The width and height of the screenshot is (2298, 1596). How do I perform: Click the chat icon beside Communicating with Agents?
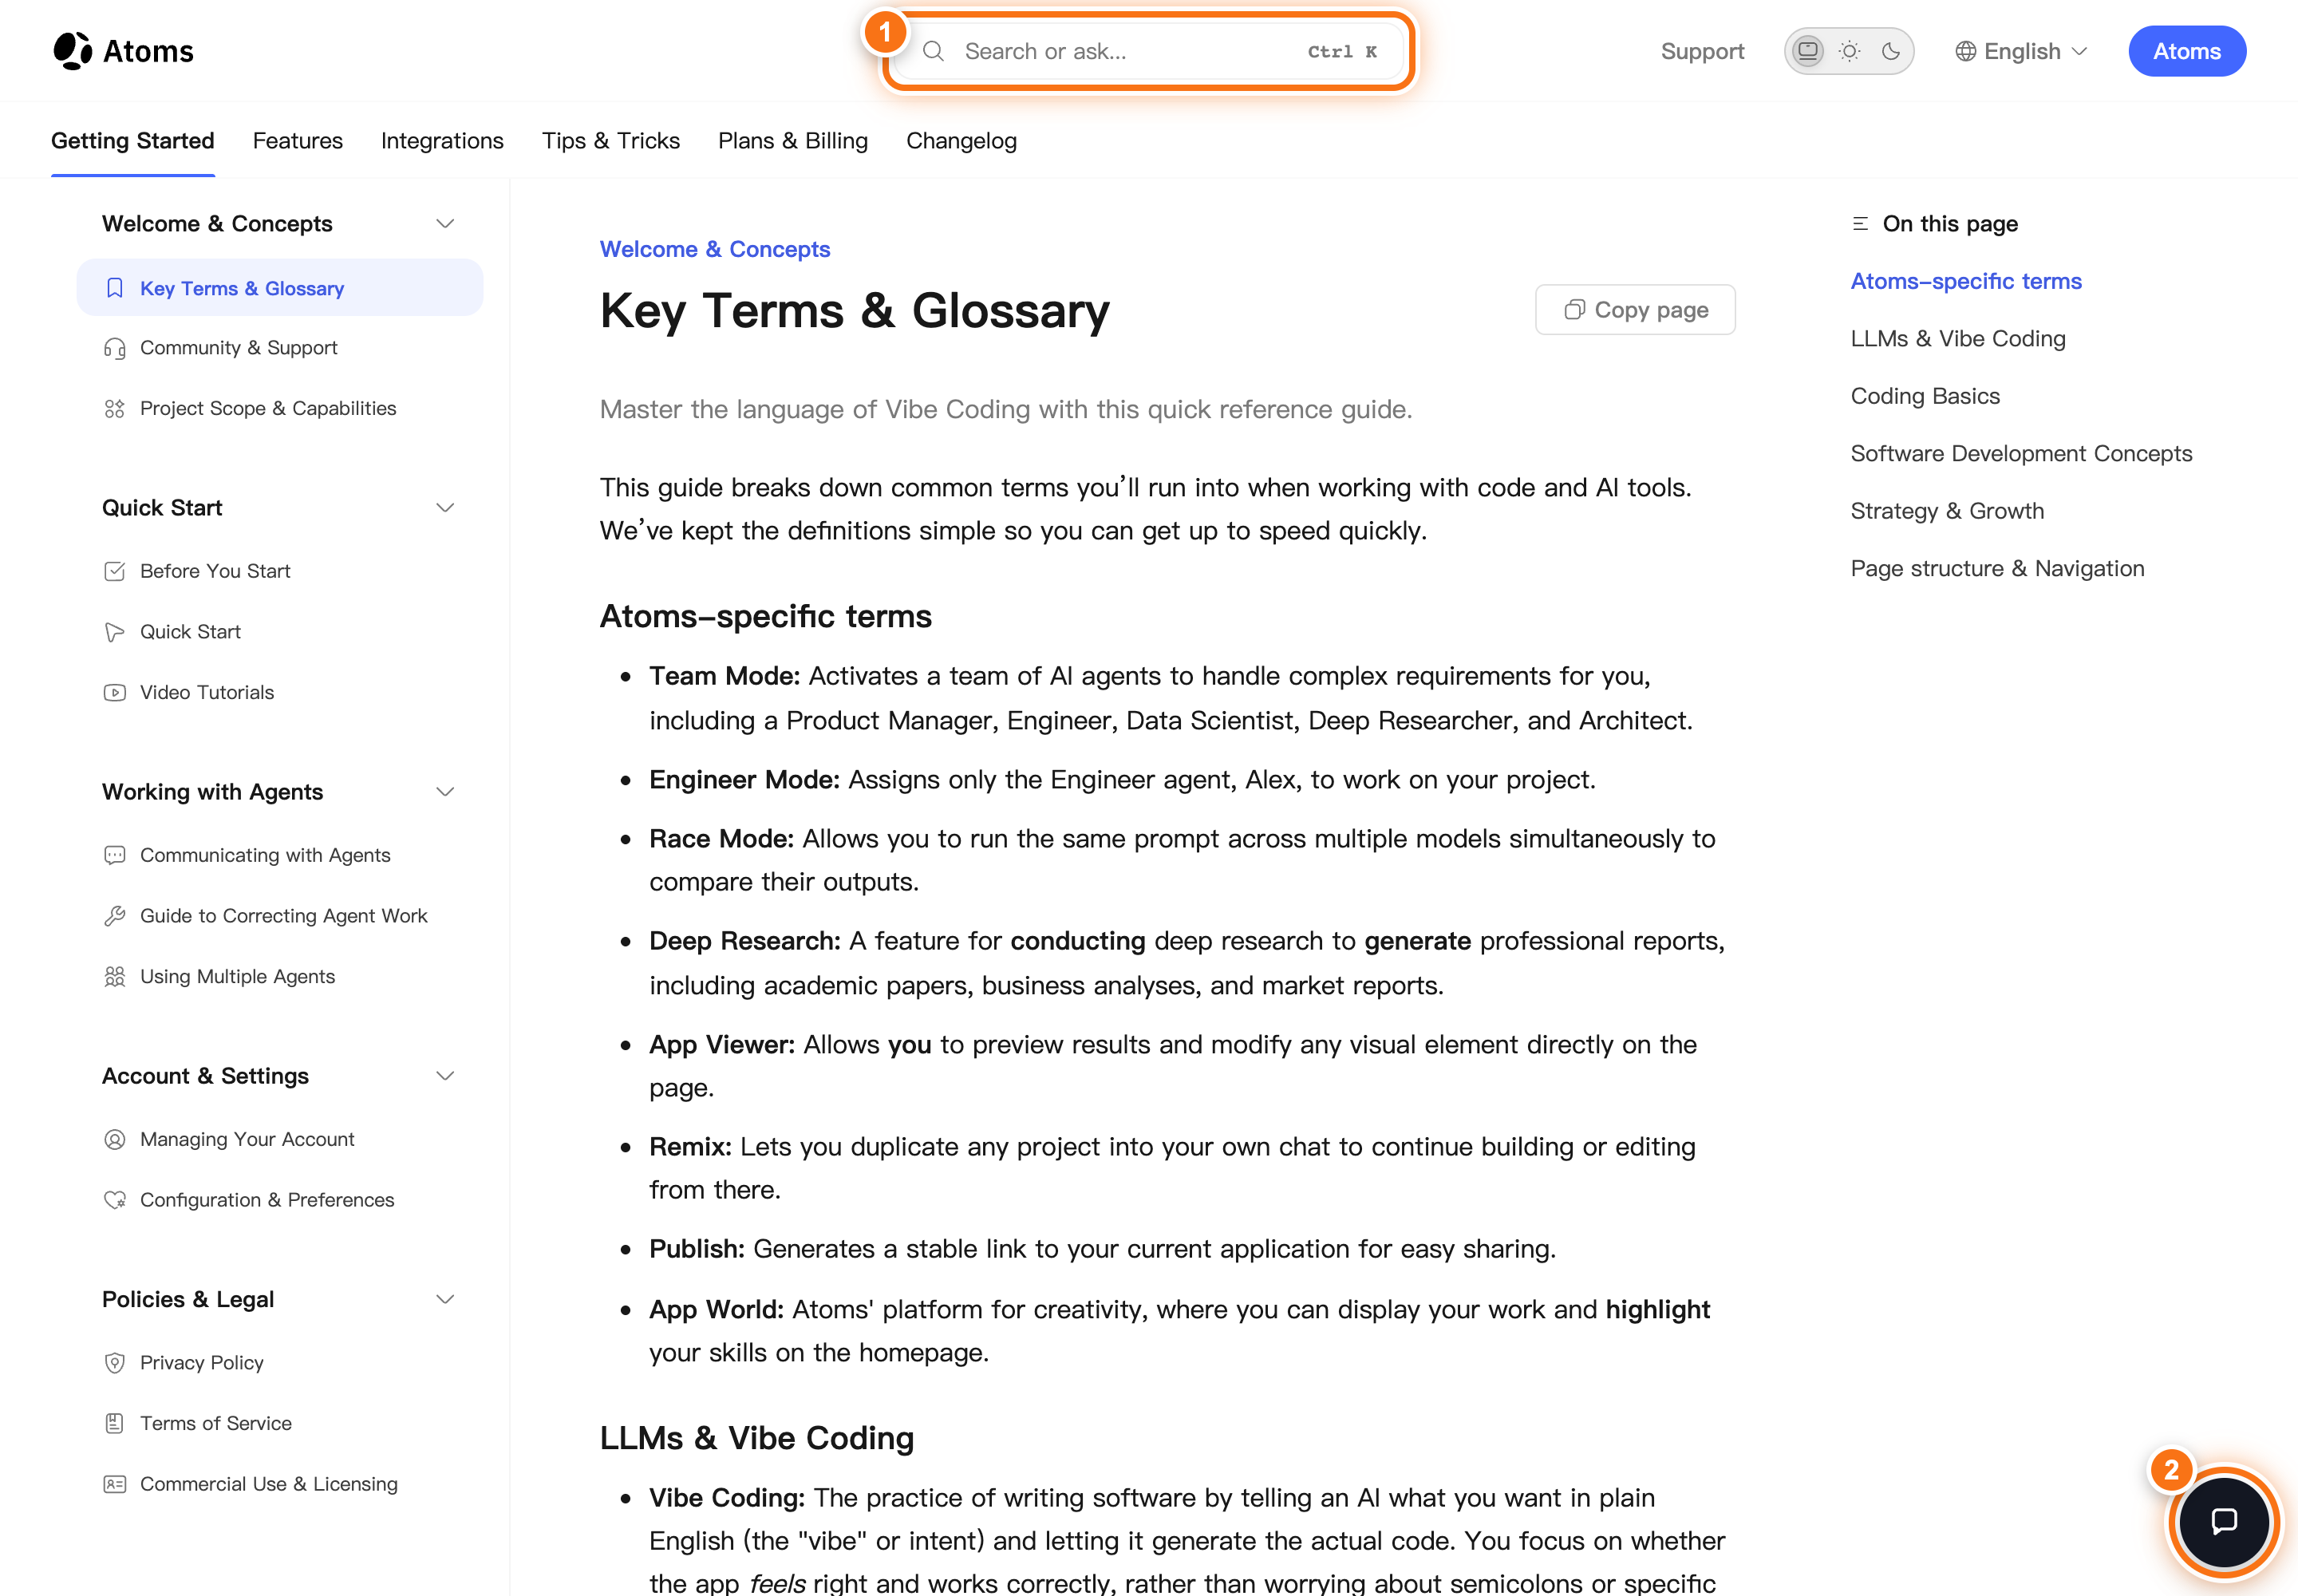tap(115, 855)
